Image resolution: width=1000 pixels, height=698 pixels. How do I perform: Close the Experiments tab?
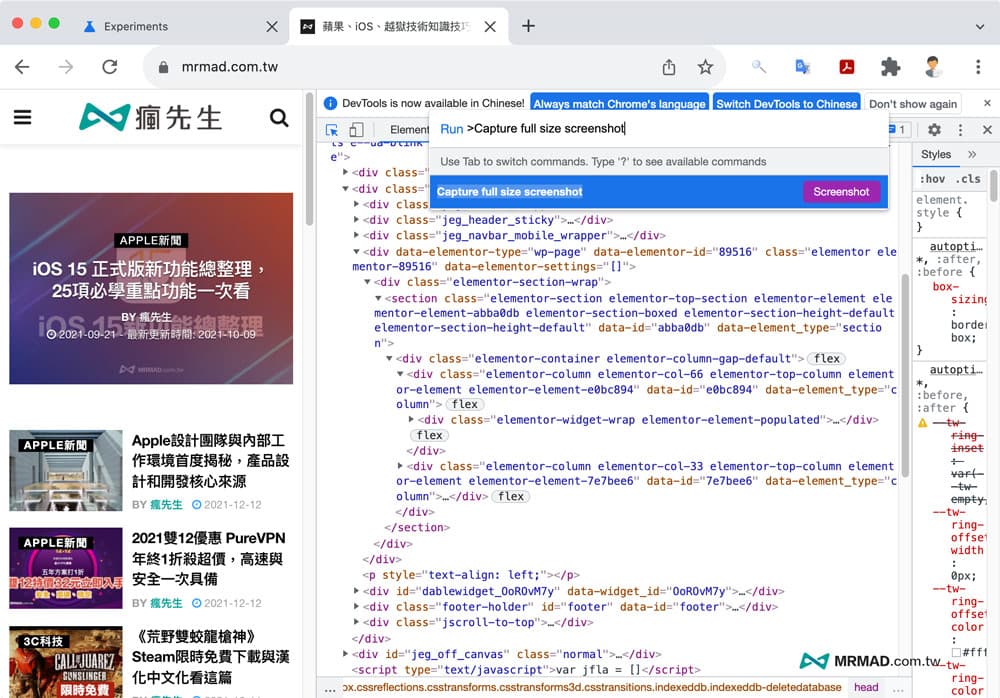(272, 27)
